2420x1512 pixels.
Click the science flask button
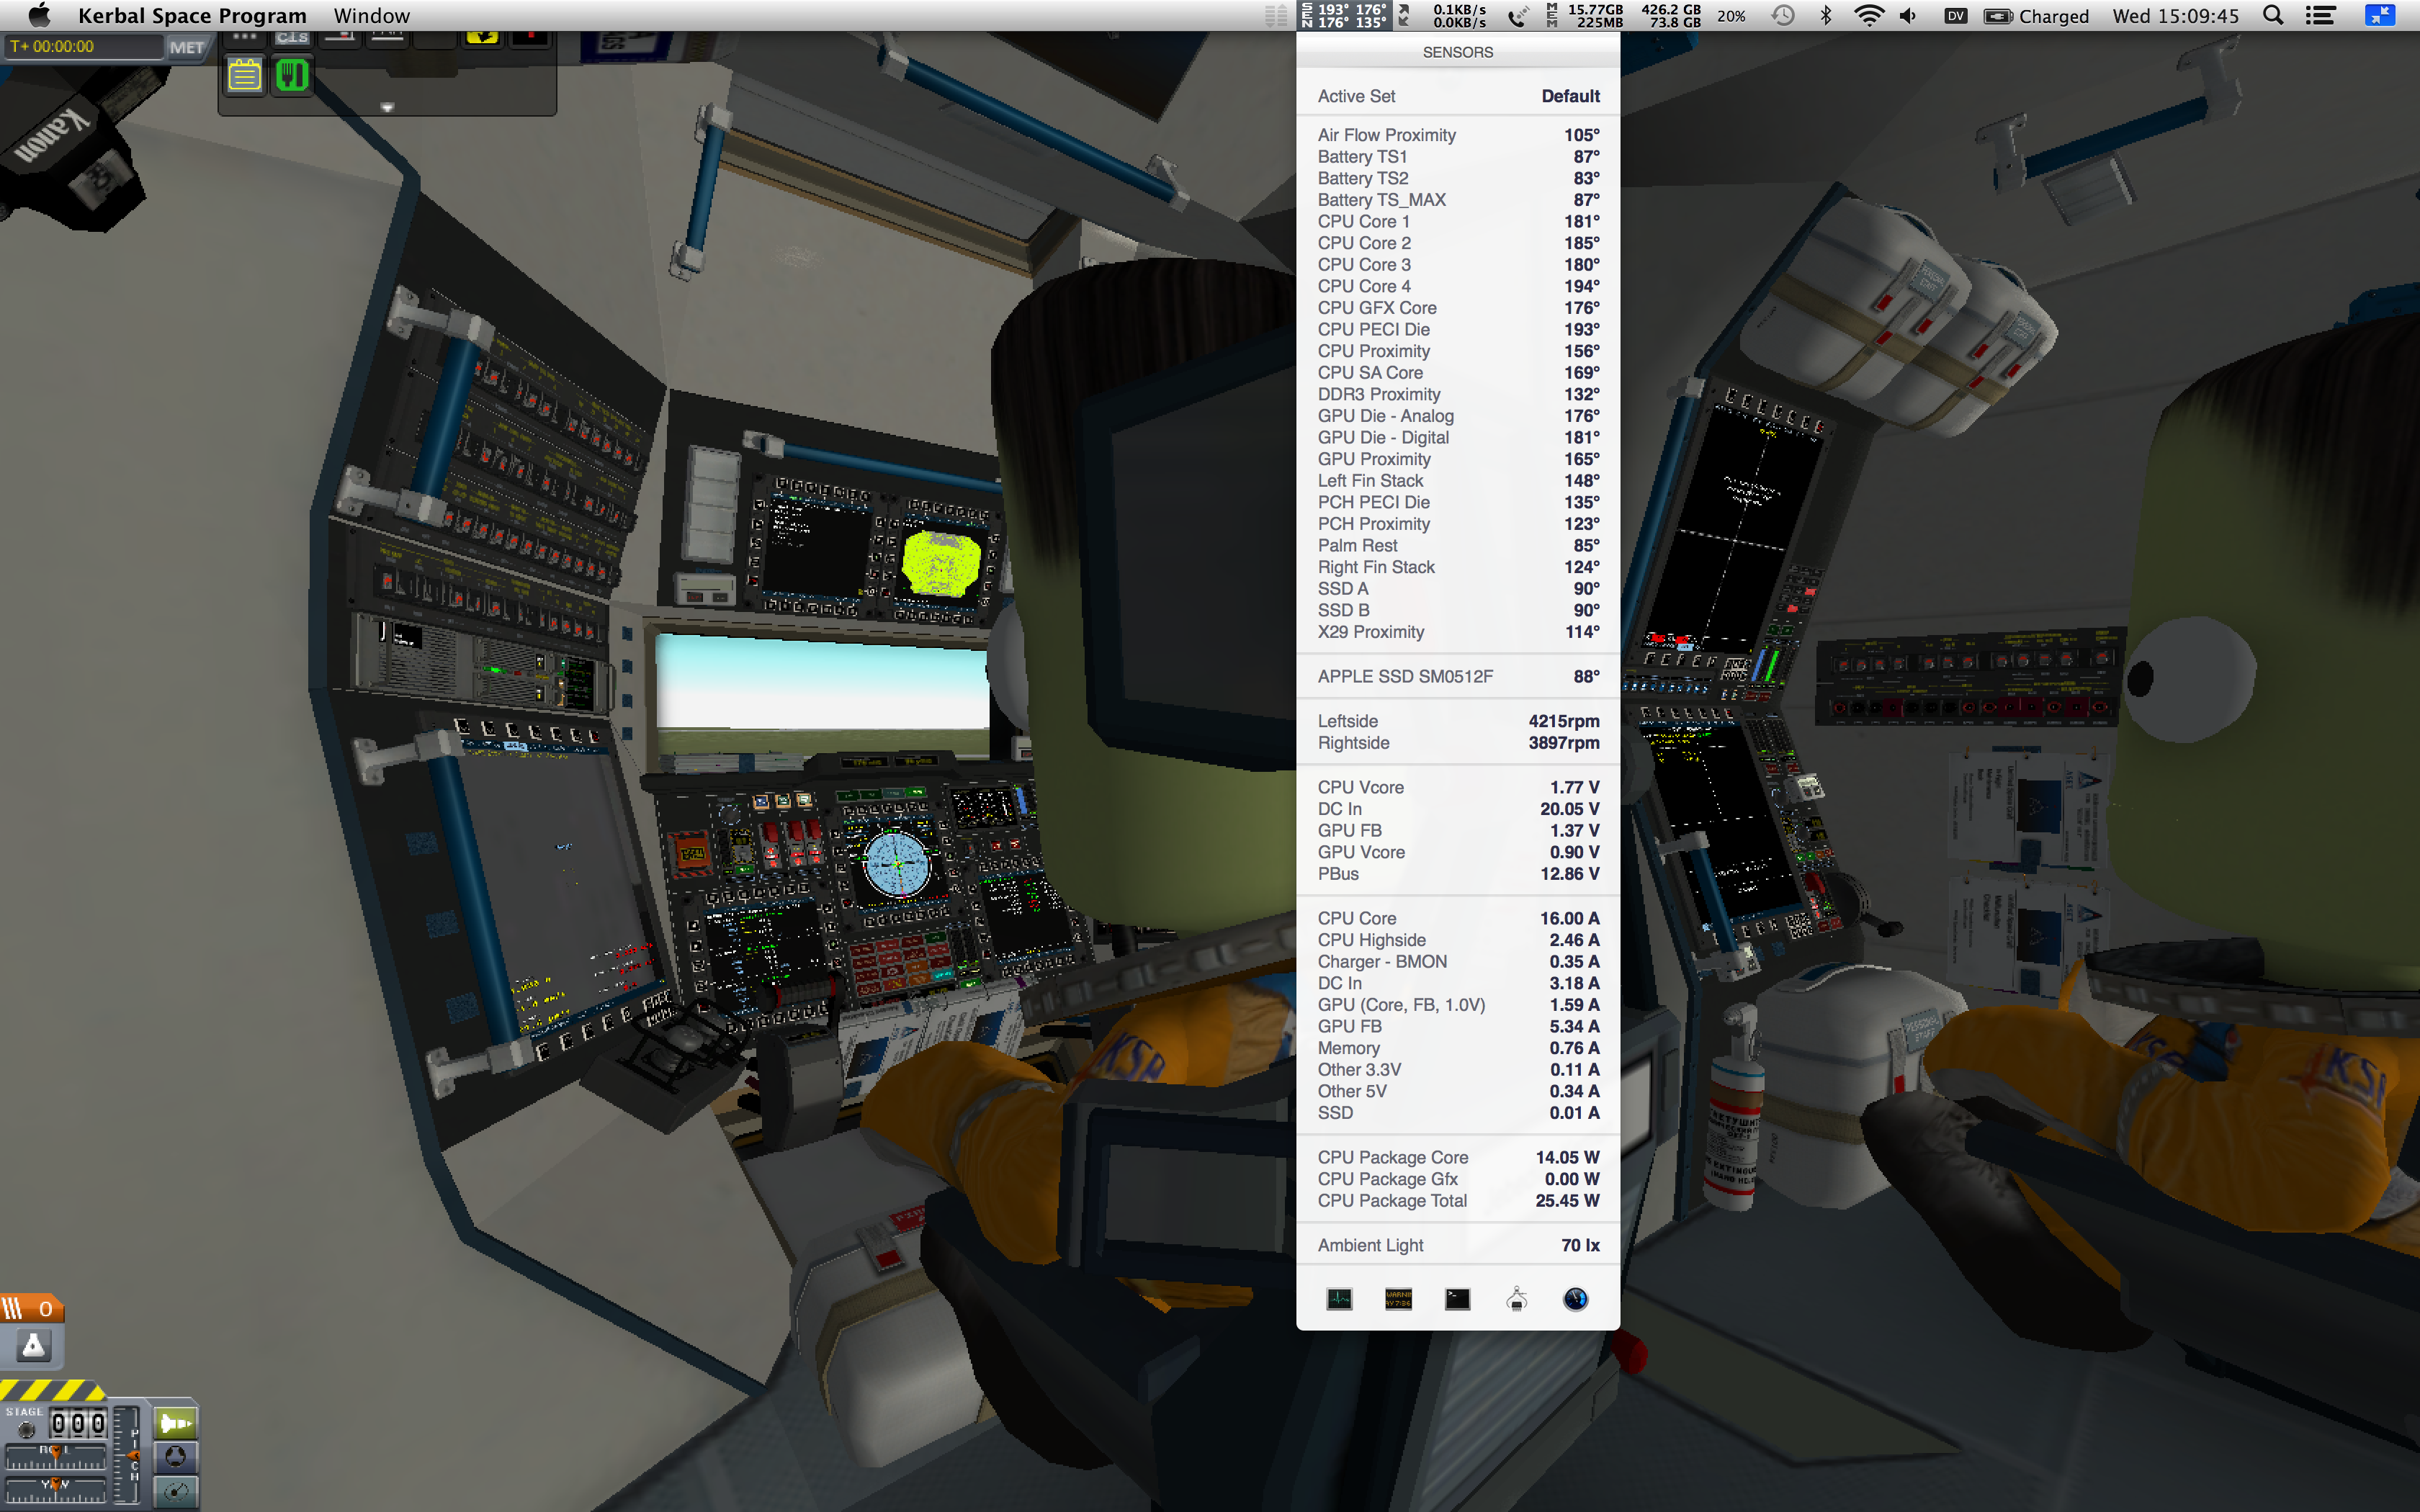(x=33, y=1346)
